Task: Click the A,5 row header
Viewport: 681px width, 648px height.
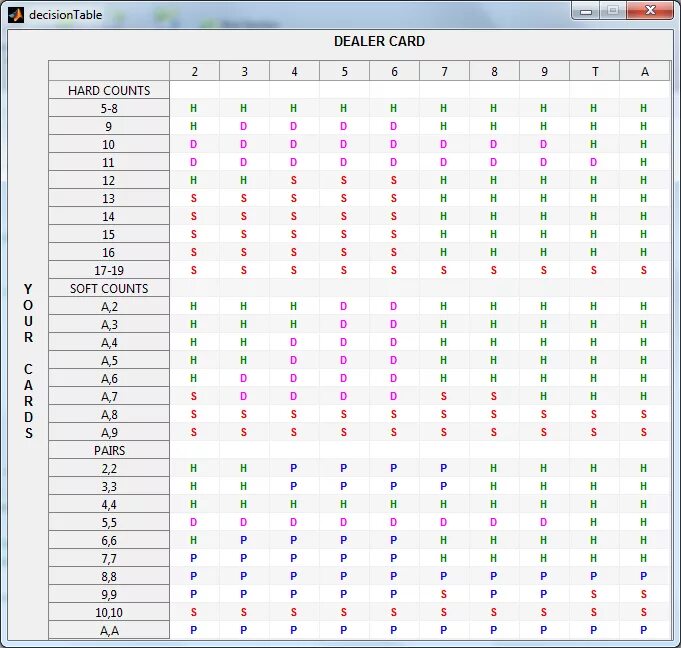Action: click(109, 360)
